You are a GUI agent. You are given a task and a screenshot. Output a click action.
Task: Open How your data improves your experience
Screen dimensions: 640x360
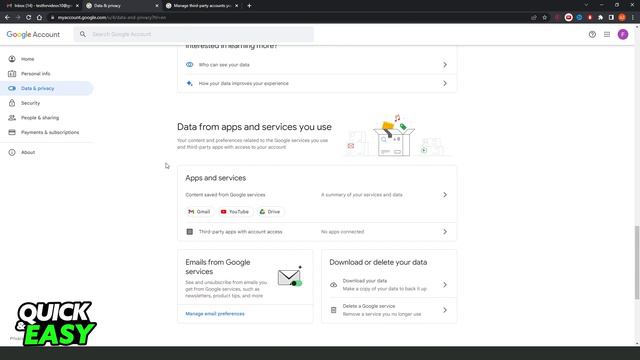(x=317, y=83)
